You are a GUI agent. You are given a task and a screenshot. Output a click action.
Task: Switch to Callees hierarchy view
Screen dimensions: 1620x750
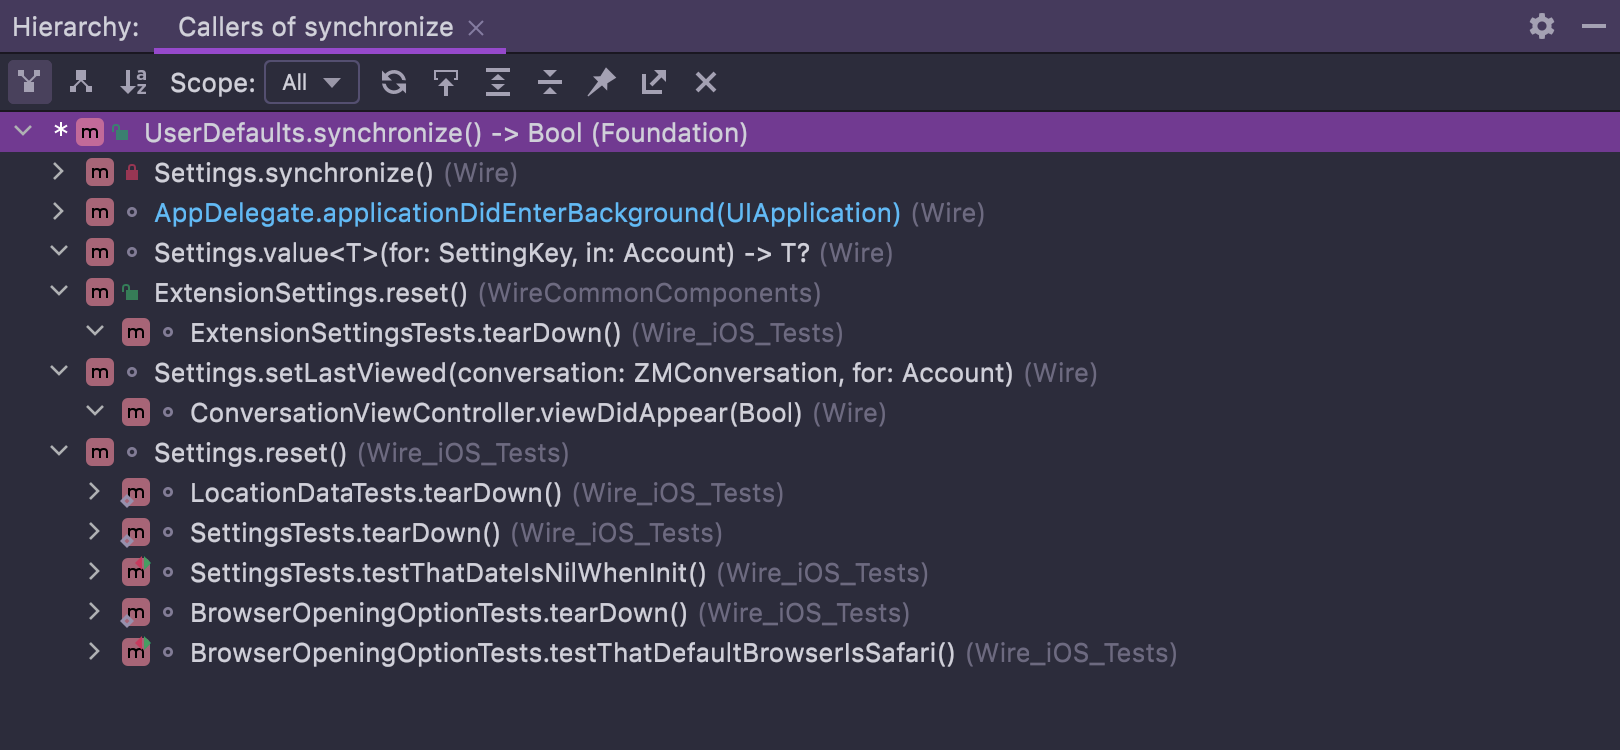pyautogui.click(x=81, y=82)
